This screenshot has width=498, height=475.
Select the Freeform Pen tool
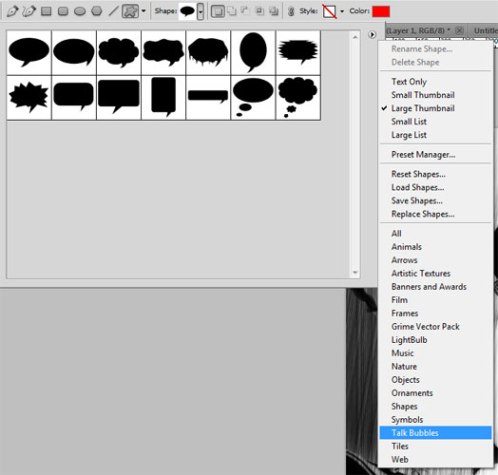coord(29,11)
